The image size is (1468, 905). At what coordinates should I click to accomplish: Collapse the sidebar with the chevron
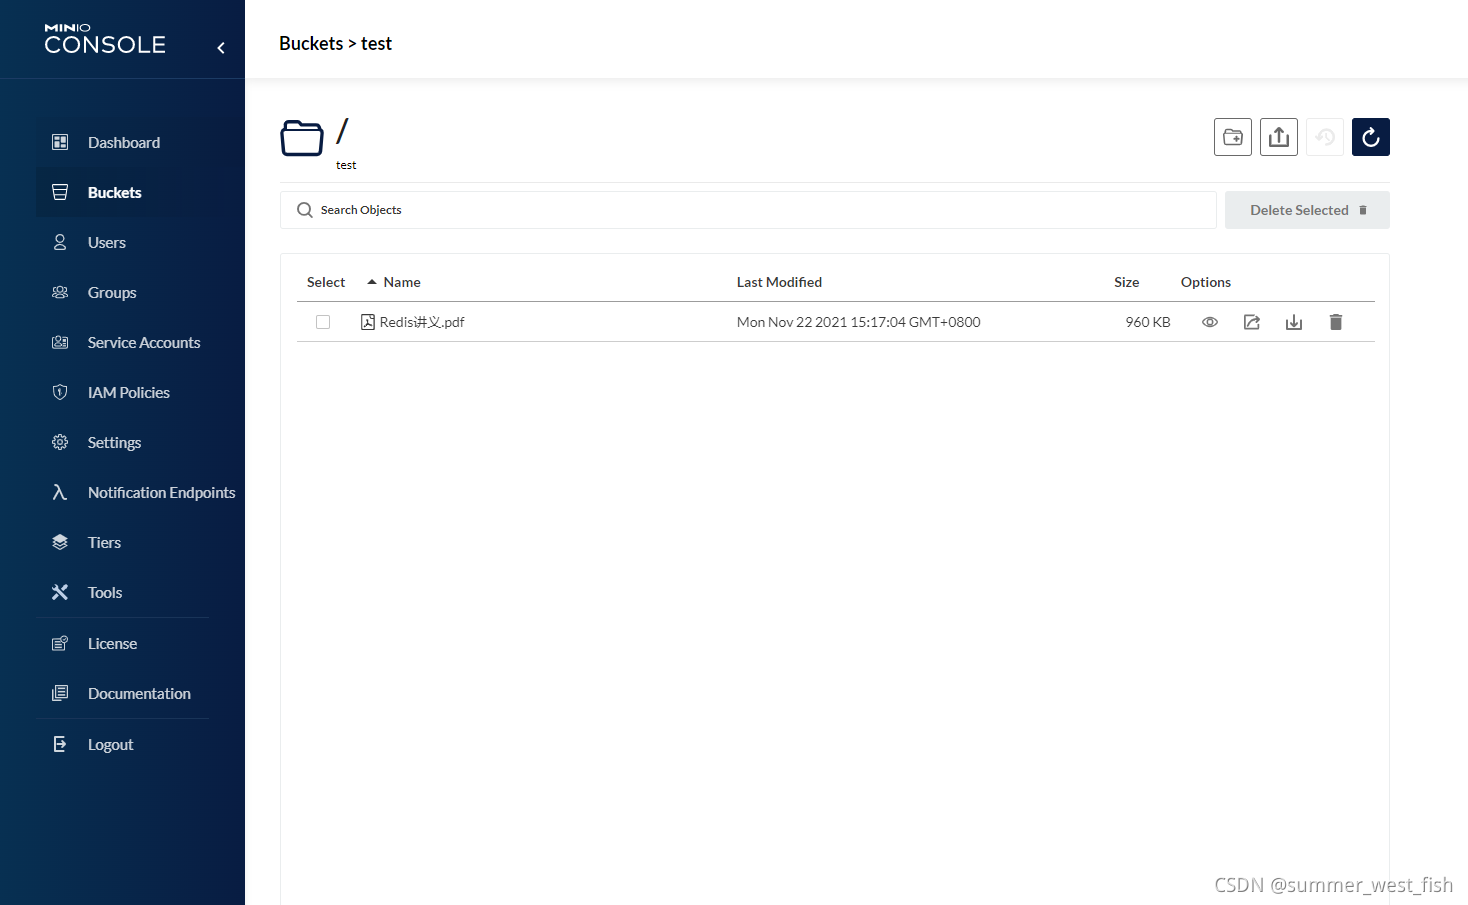pos(220,46)
